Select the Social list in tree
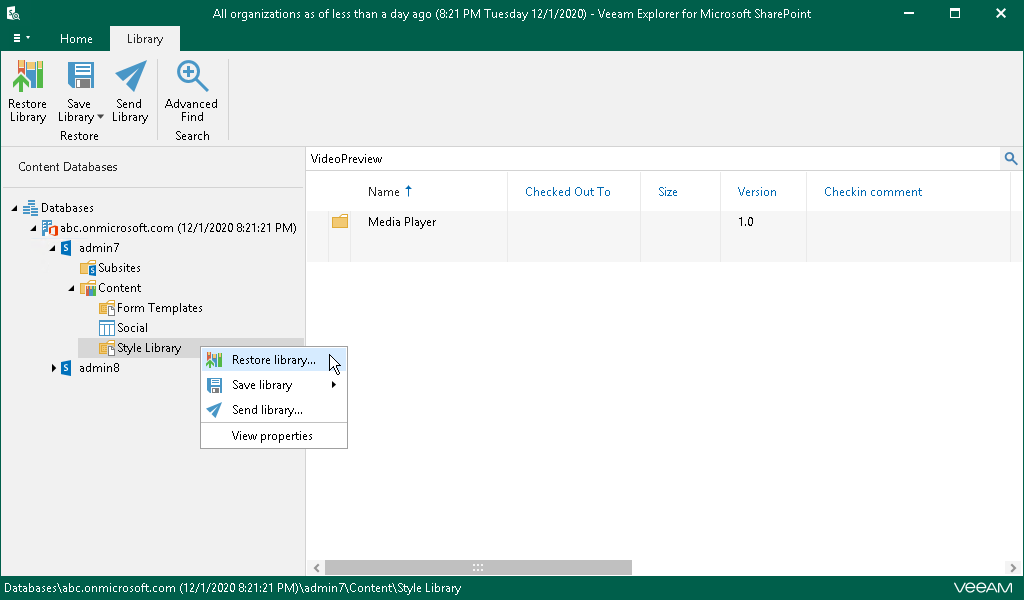The height and width of the screenshot is (600, 1024). 132,328
